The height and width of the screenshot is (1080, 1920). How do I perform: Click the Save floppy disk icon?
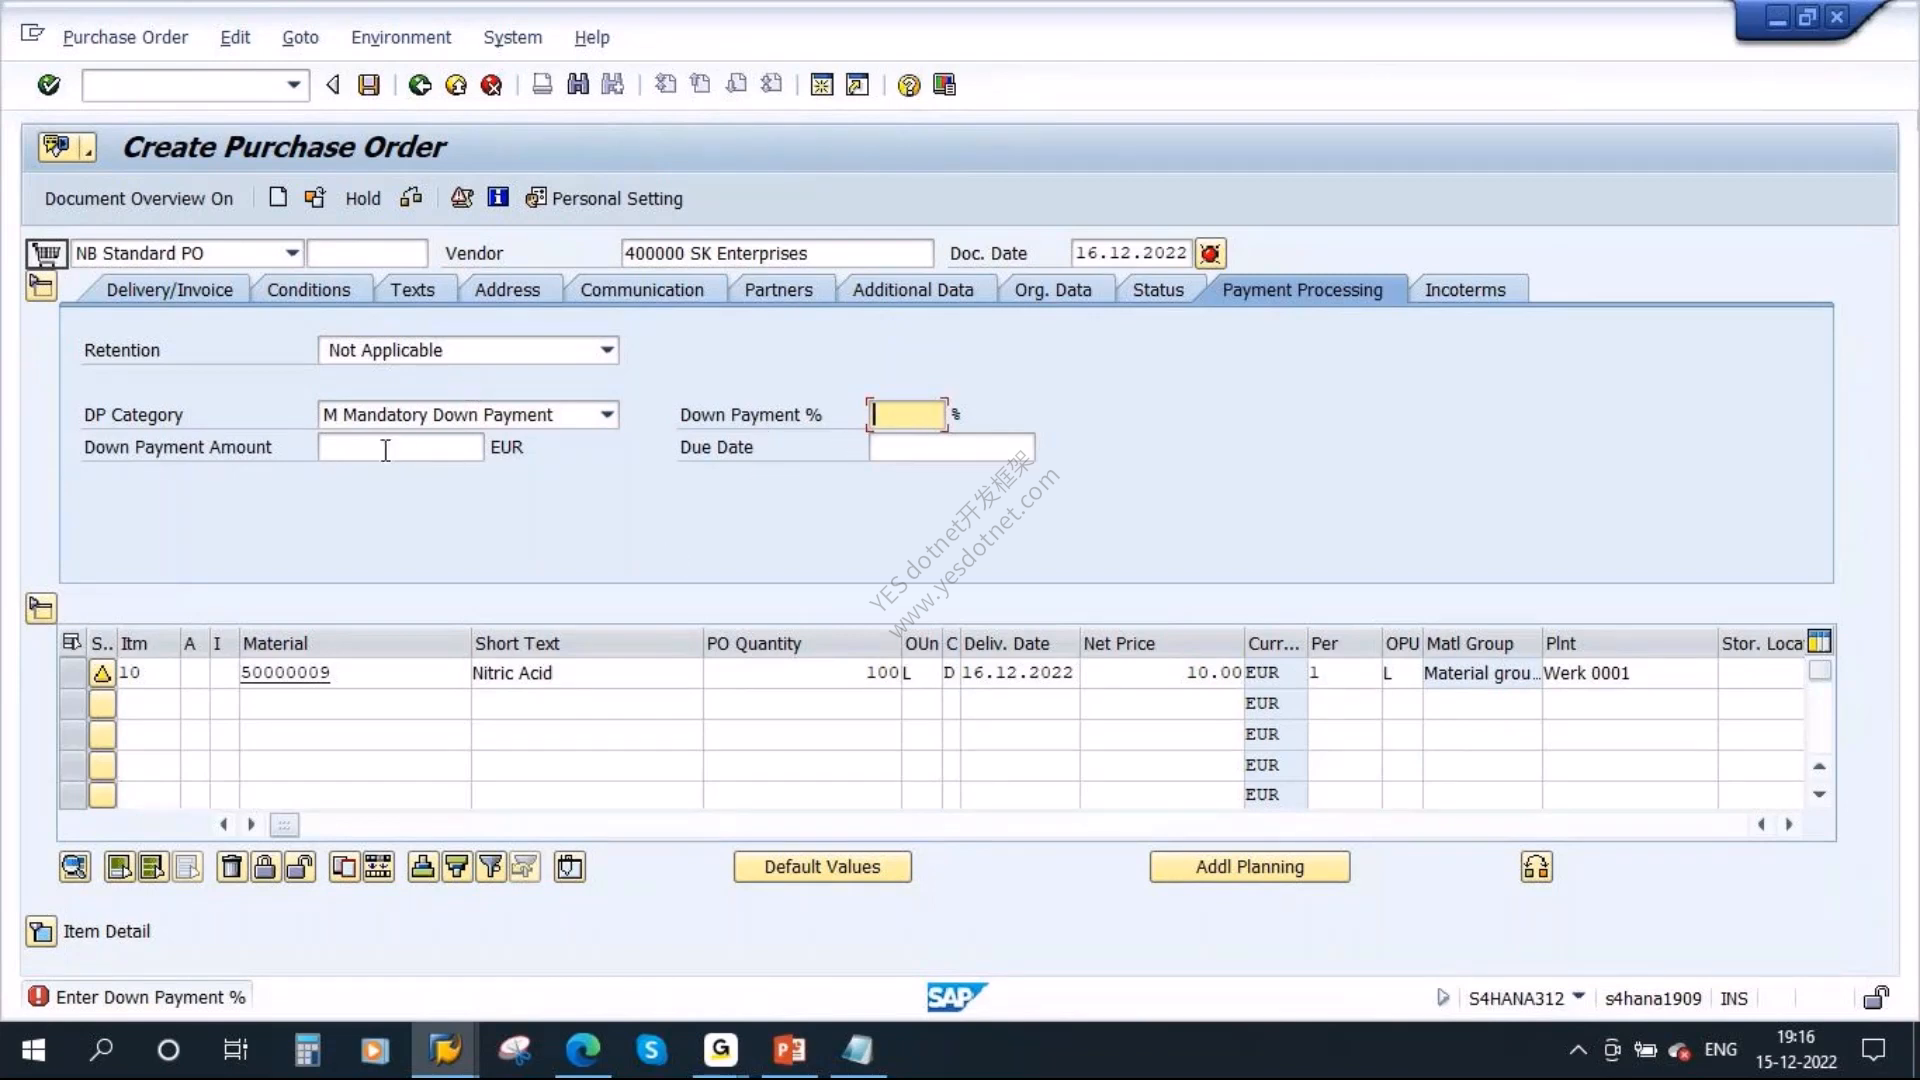(x=369, y=85)
